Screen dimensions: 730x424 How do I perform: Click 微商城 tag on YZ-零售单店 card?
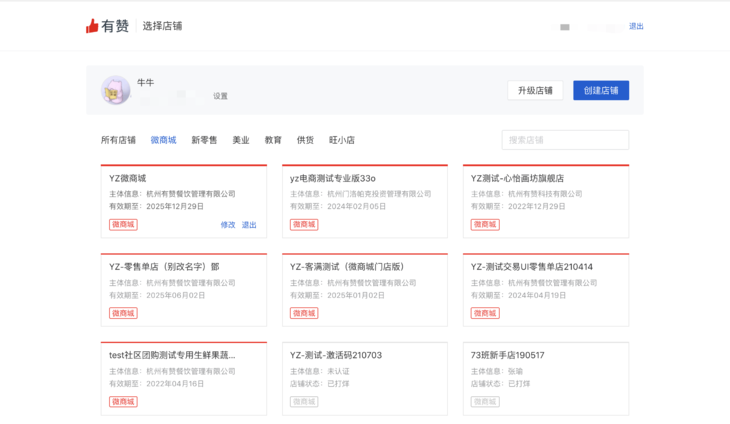[x=123, y=313]
